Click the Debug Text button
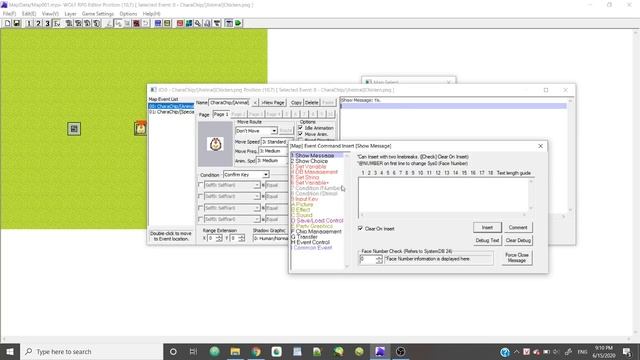Viewport: 640px width, 360px height. [x=487, y=240]
